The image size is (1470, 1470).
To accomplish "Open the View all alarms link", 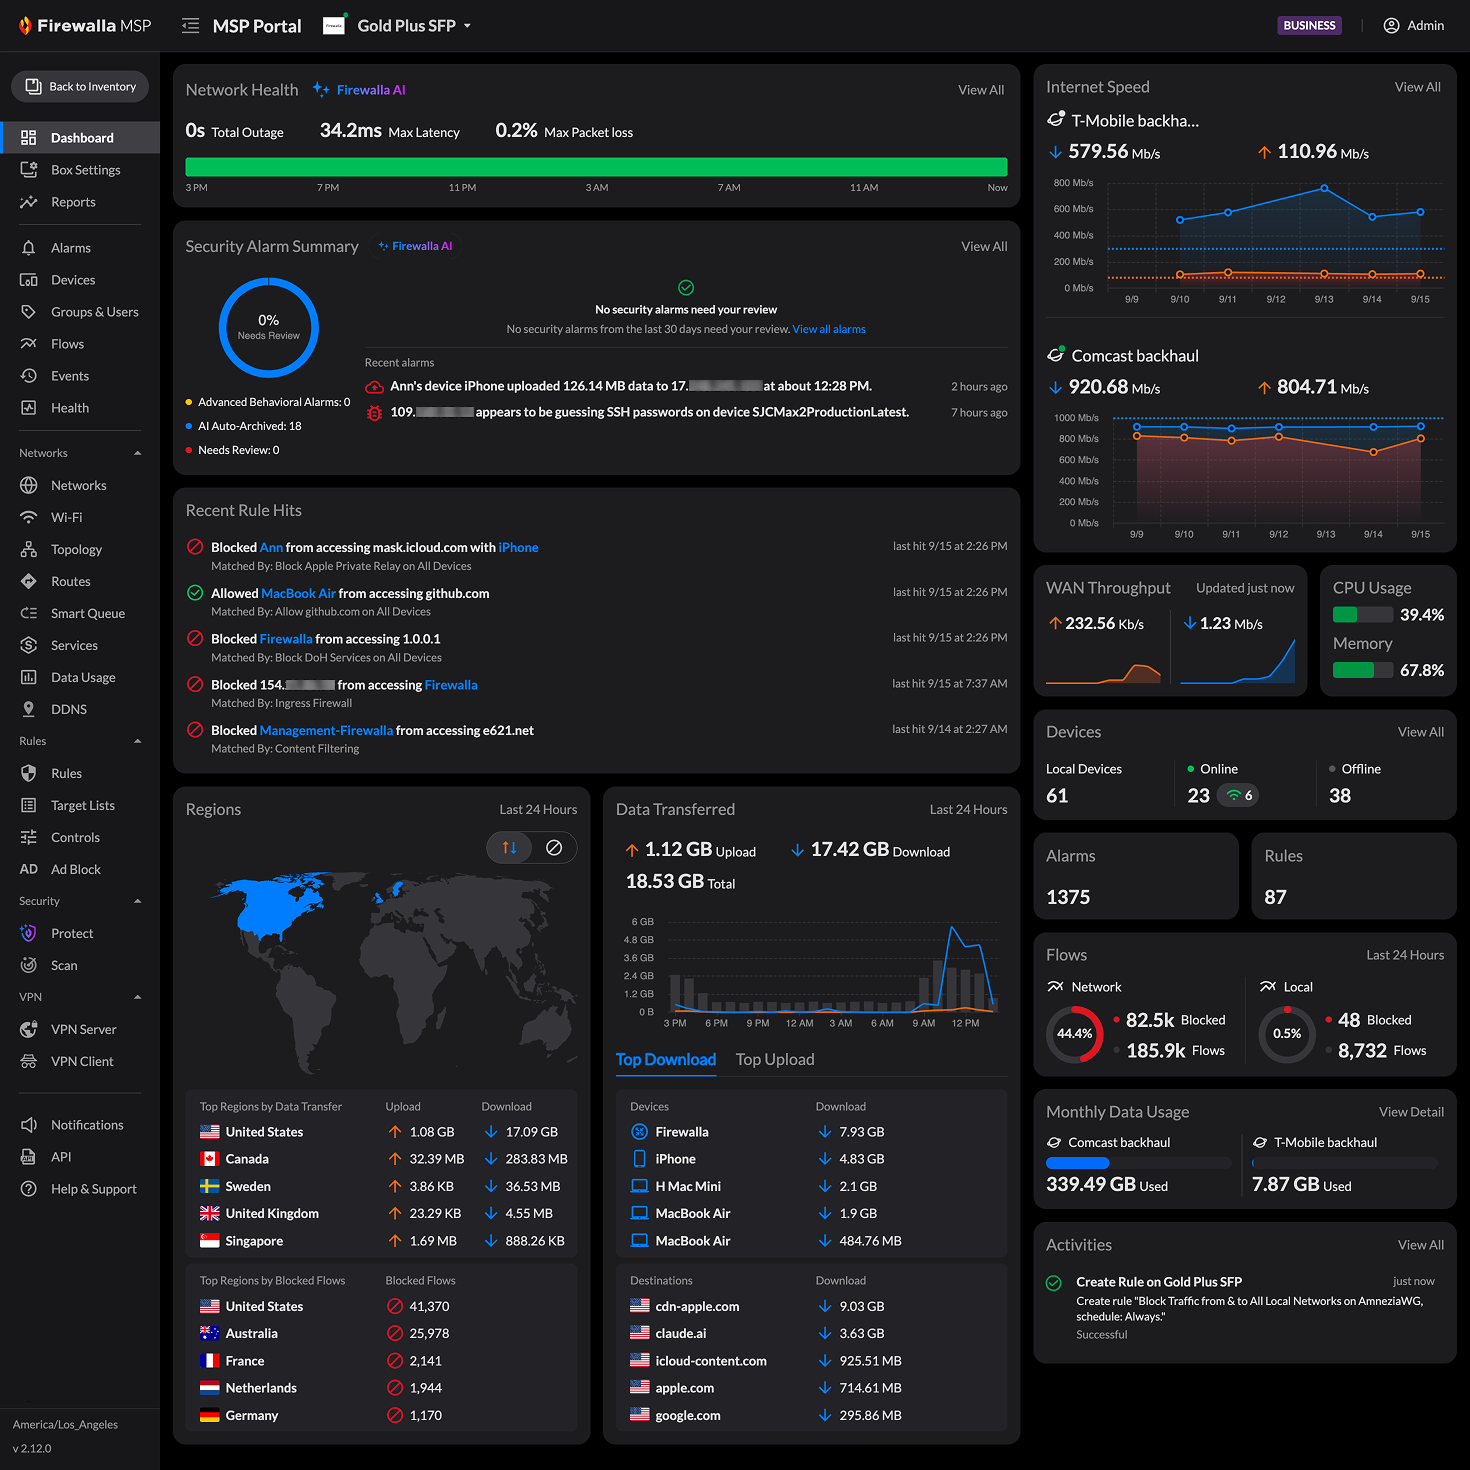I will point(829,329).
